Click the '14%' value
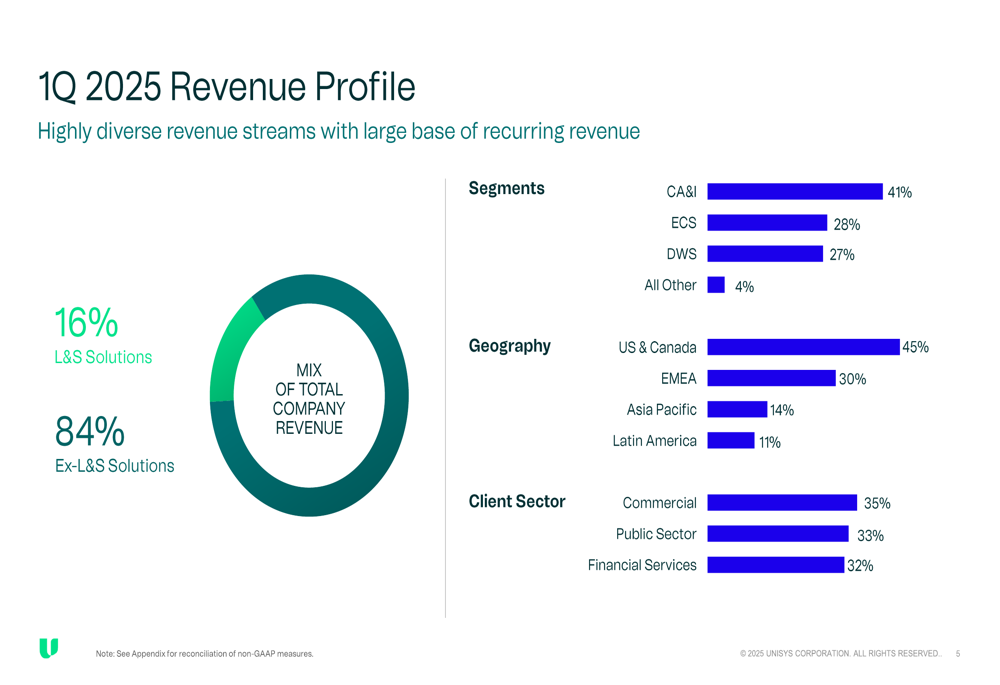This screenshot has height=685, width=1000. pos(782,411)
